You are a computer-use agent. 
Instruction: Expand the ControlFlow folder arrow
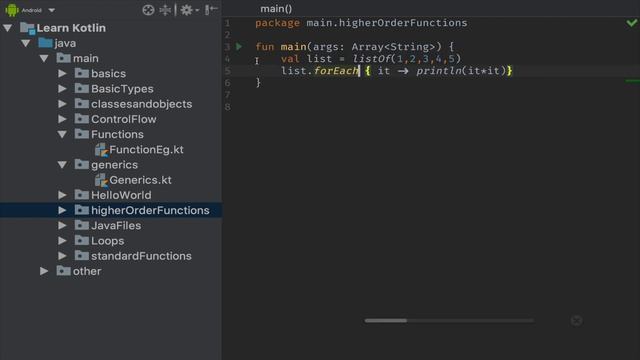(x=62, y=119)
